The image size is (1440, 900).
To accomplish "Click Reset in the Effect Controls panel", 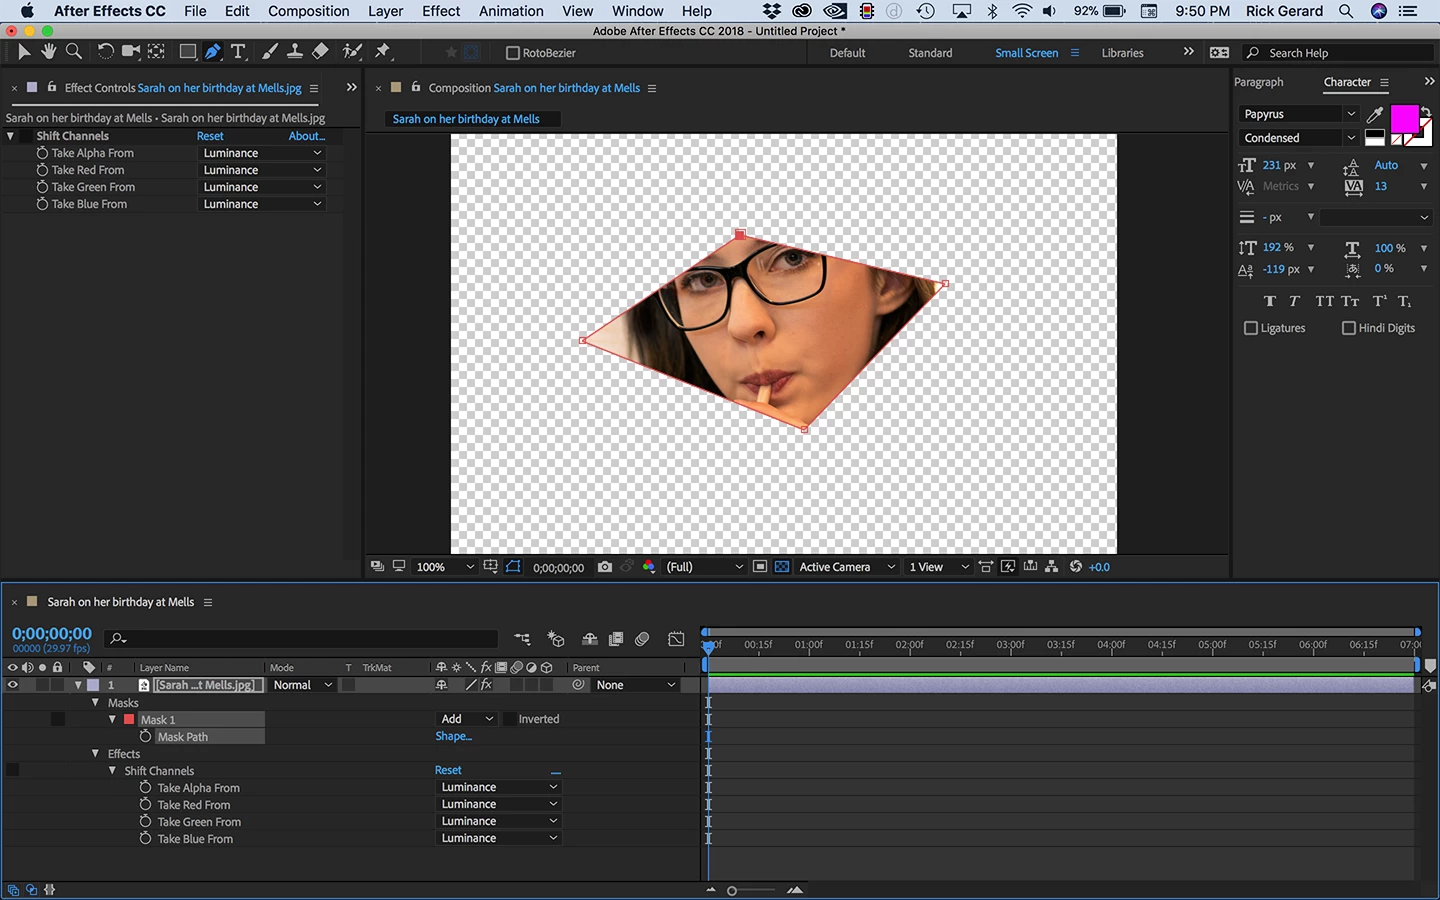I will click(210, 136).
